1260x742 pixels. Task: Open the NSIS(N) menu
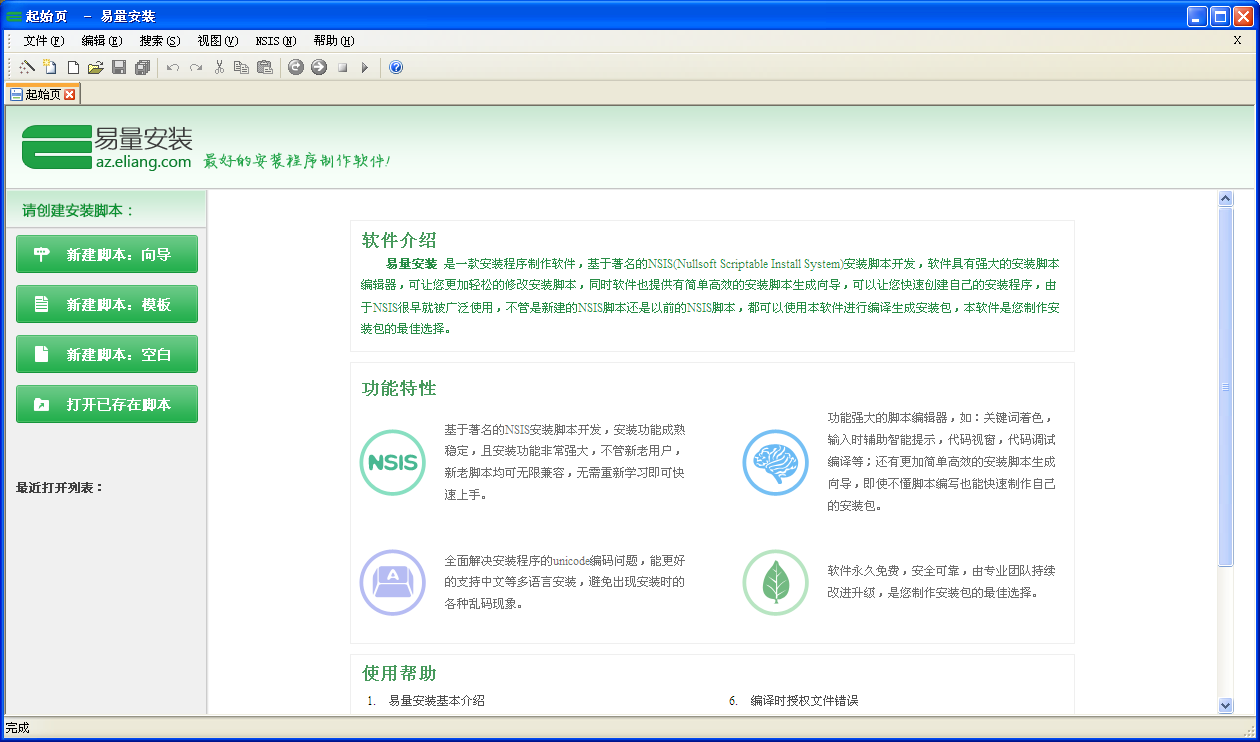pyautogui.click(x=276, y=41)
